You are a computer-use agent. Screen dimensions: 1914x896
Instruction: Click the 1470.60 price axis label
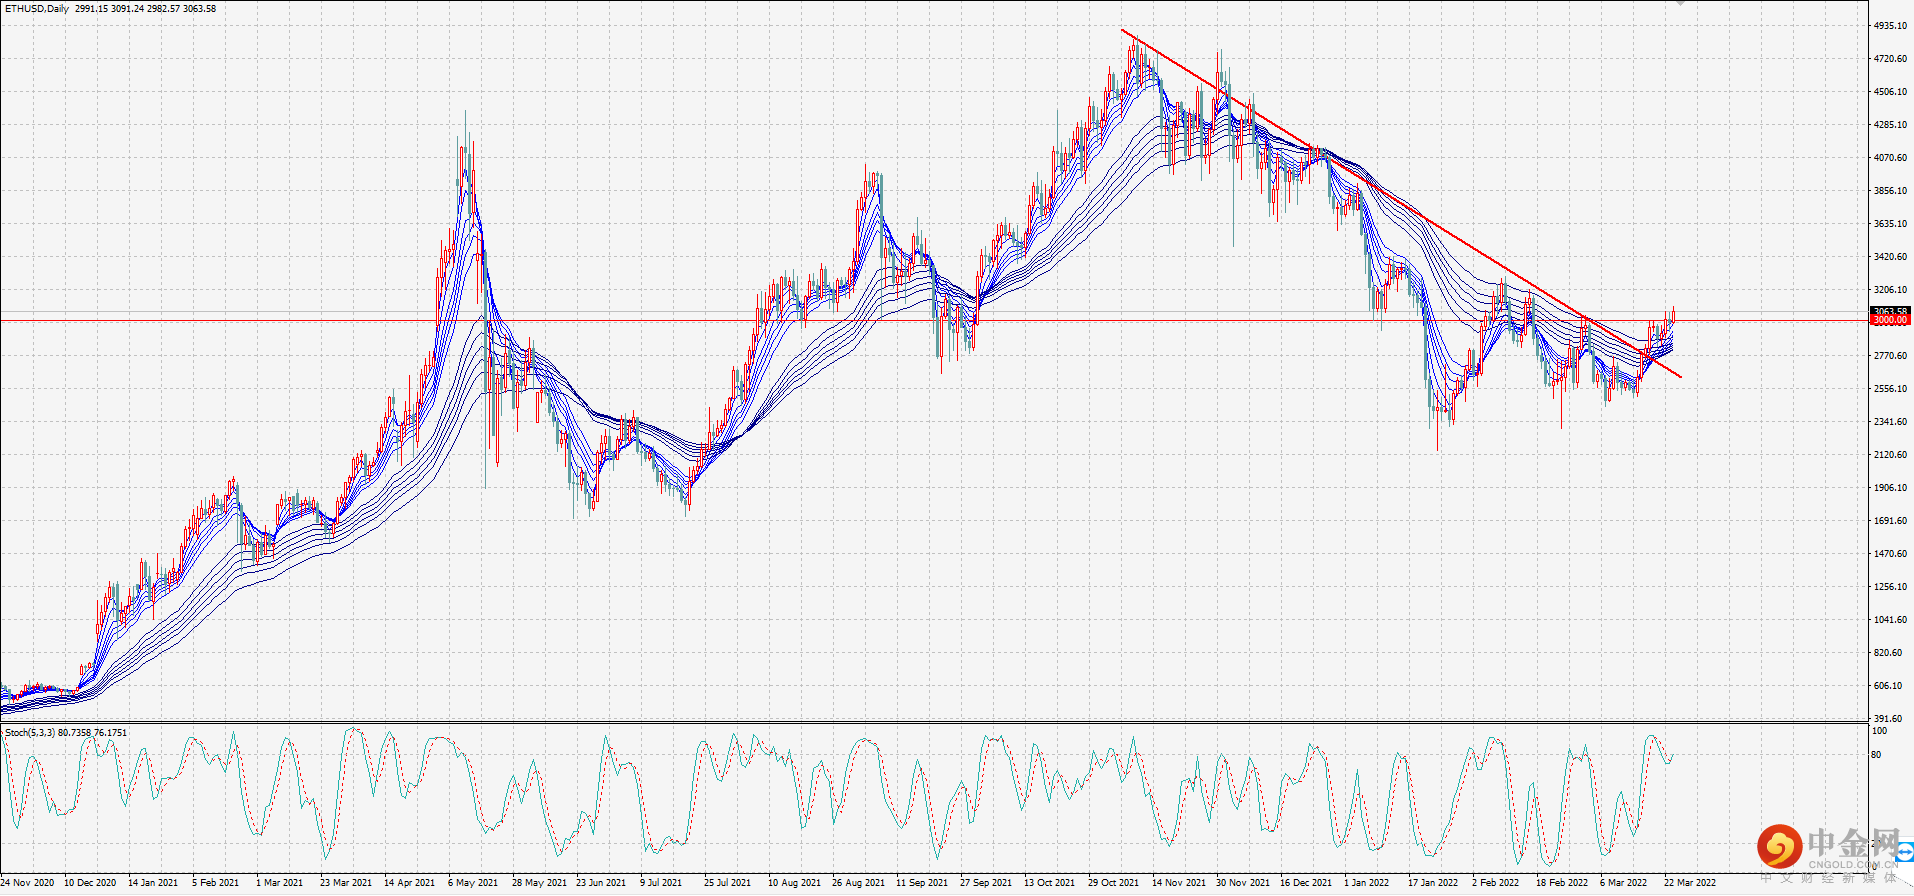pos(1890,554)
